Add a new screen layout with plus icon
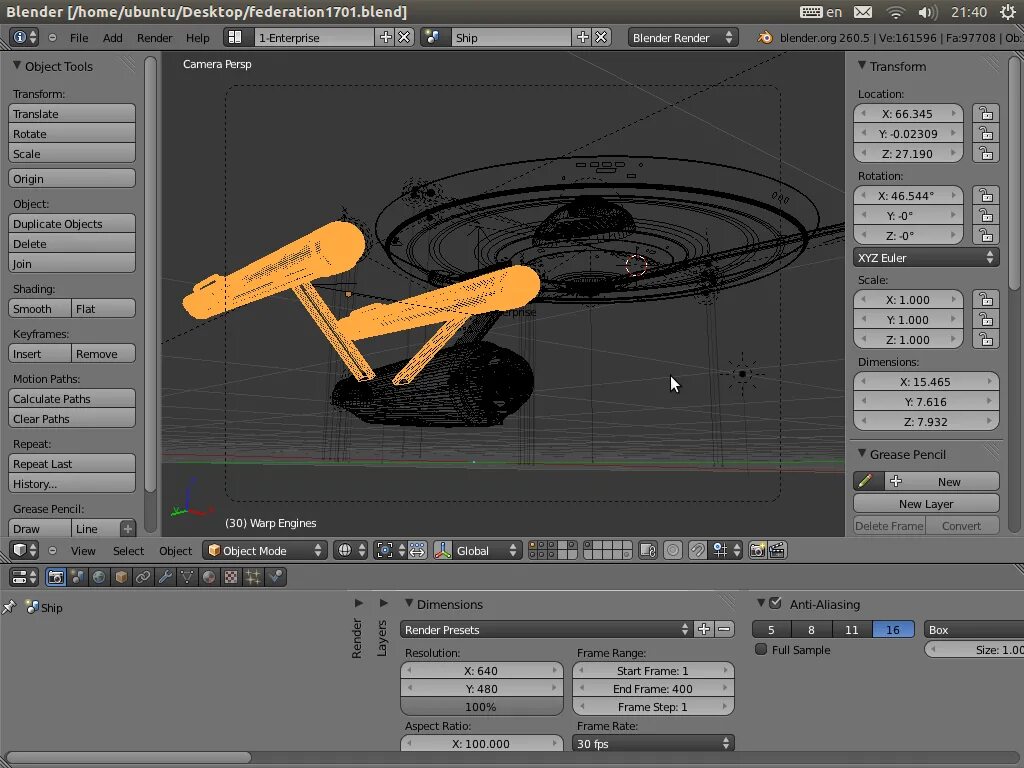This screenshot has height=768, width=1024. click(386, 37)
